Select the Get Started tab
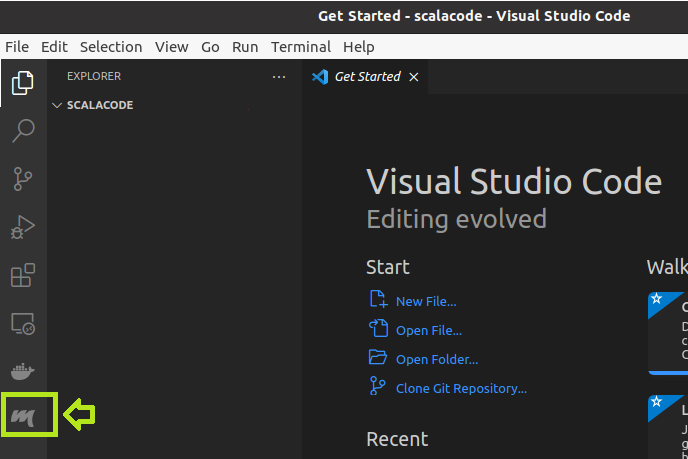 366,77
